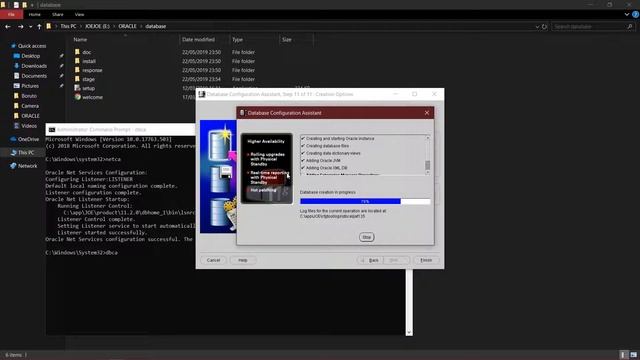Select 'Creating and starting Oracle instance' row
This screenshot has height=360, width=640.
[337, 138]
